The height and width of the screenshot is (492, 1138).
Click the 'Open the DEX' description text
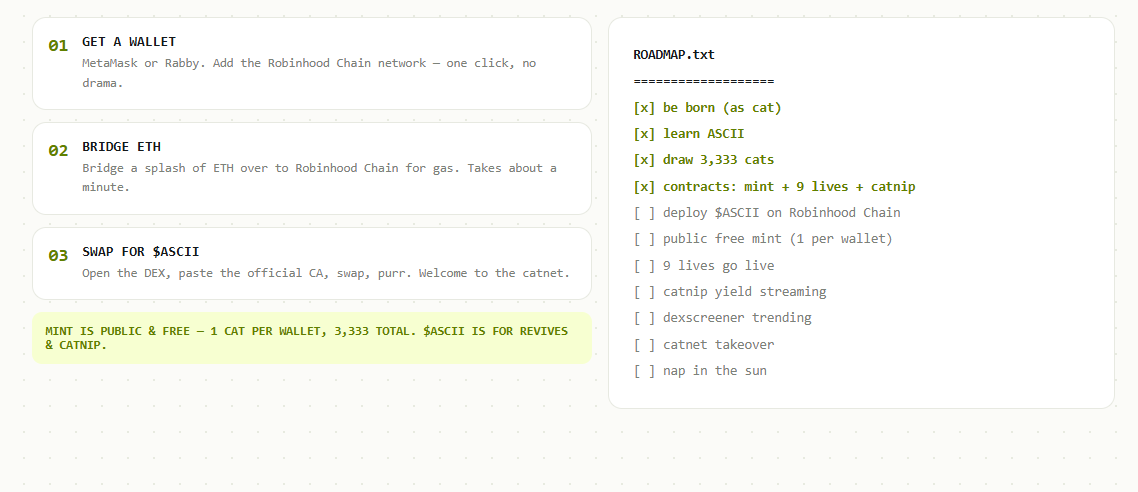coord(326,274)
